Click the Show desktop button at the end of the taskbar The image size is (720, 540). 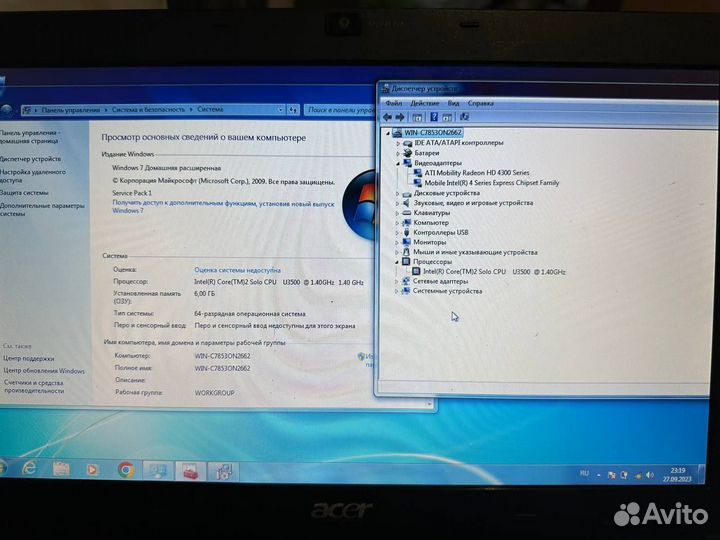tap(701, 475)
